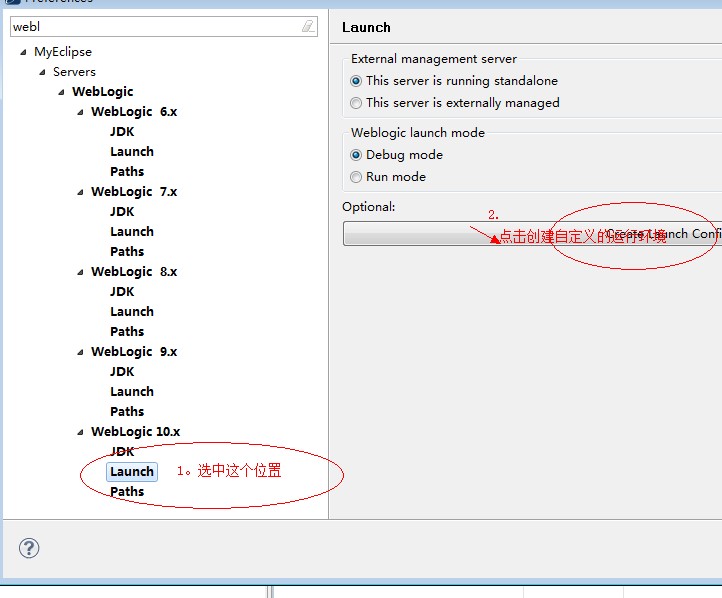Open Launch under WebLogic 9.x
This screenshot has width=722, height=598.
[132, 391]
